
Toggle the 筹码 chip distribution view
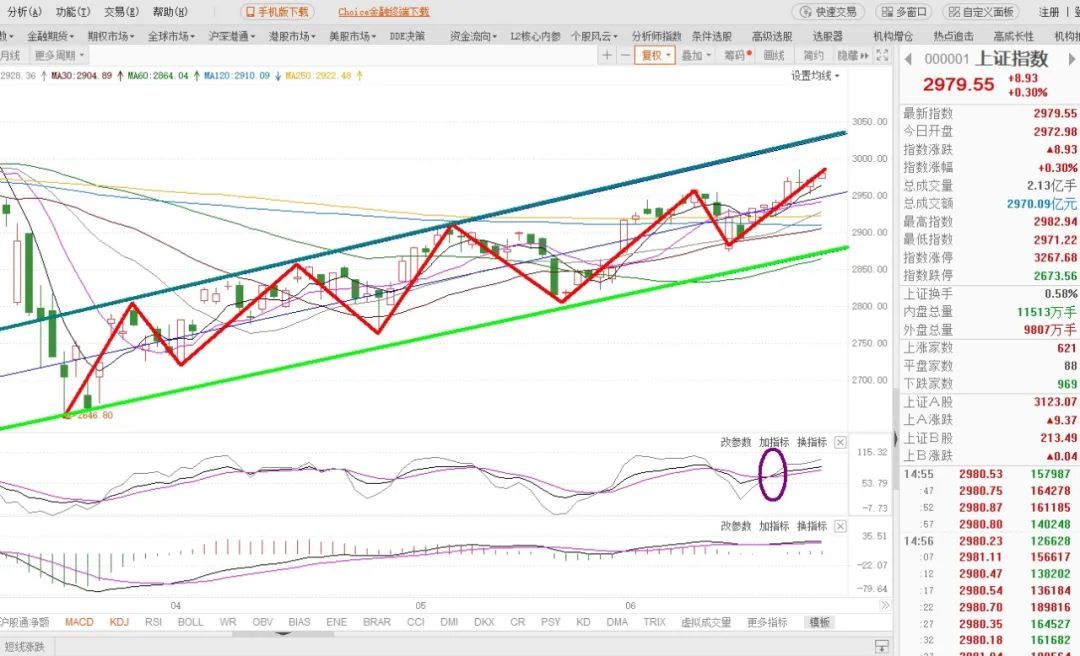pos(737,55)
